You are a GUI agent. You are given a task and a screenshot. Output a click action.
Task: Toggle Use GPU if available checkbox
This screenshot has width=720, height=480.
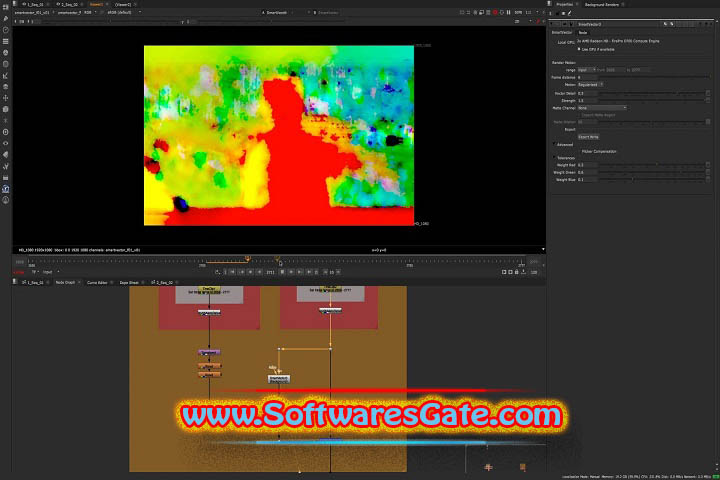coord(579,49)
